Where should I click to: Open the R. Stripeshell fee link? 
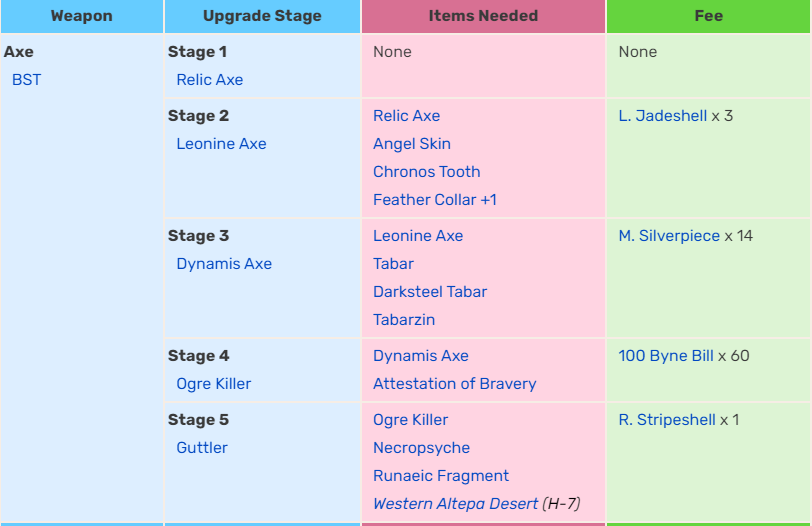point(667,420)
